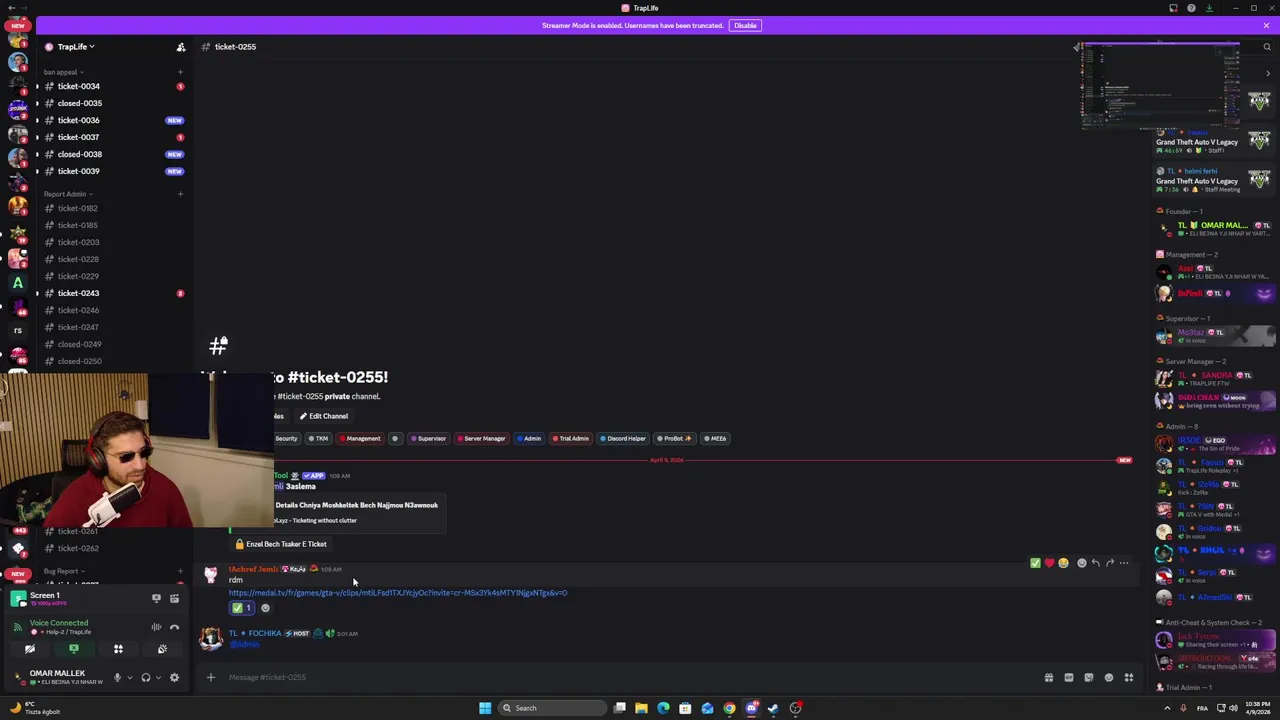Open the Windows Start menu
The image size is (1280, 720).
pos(485,708)
